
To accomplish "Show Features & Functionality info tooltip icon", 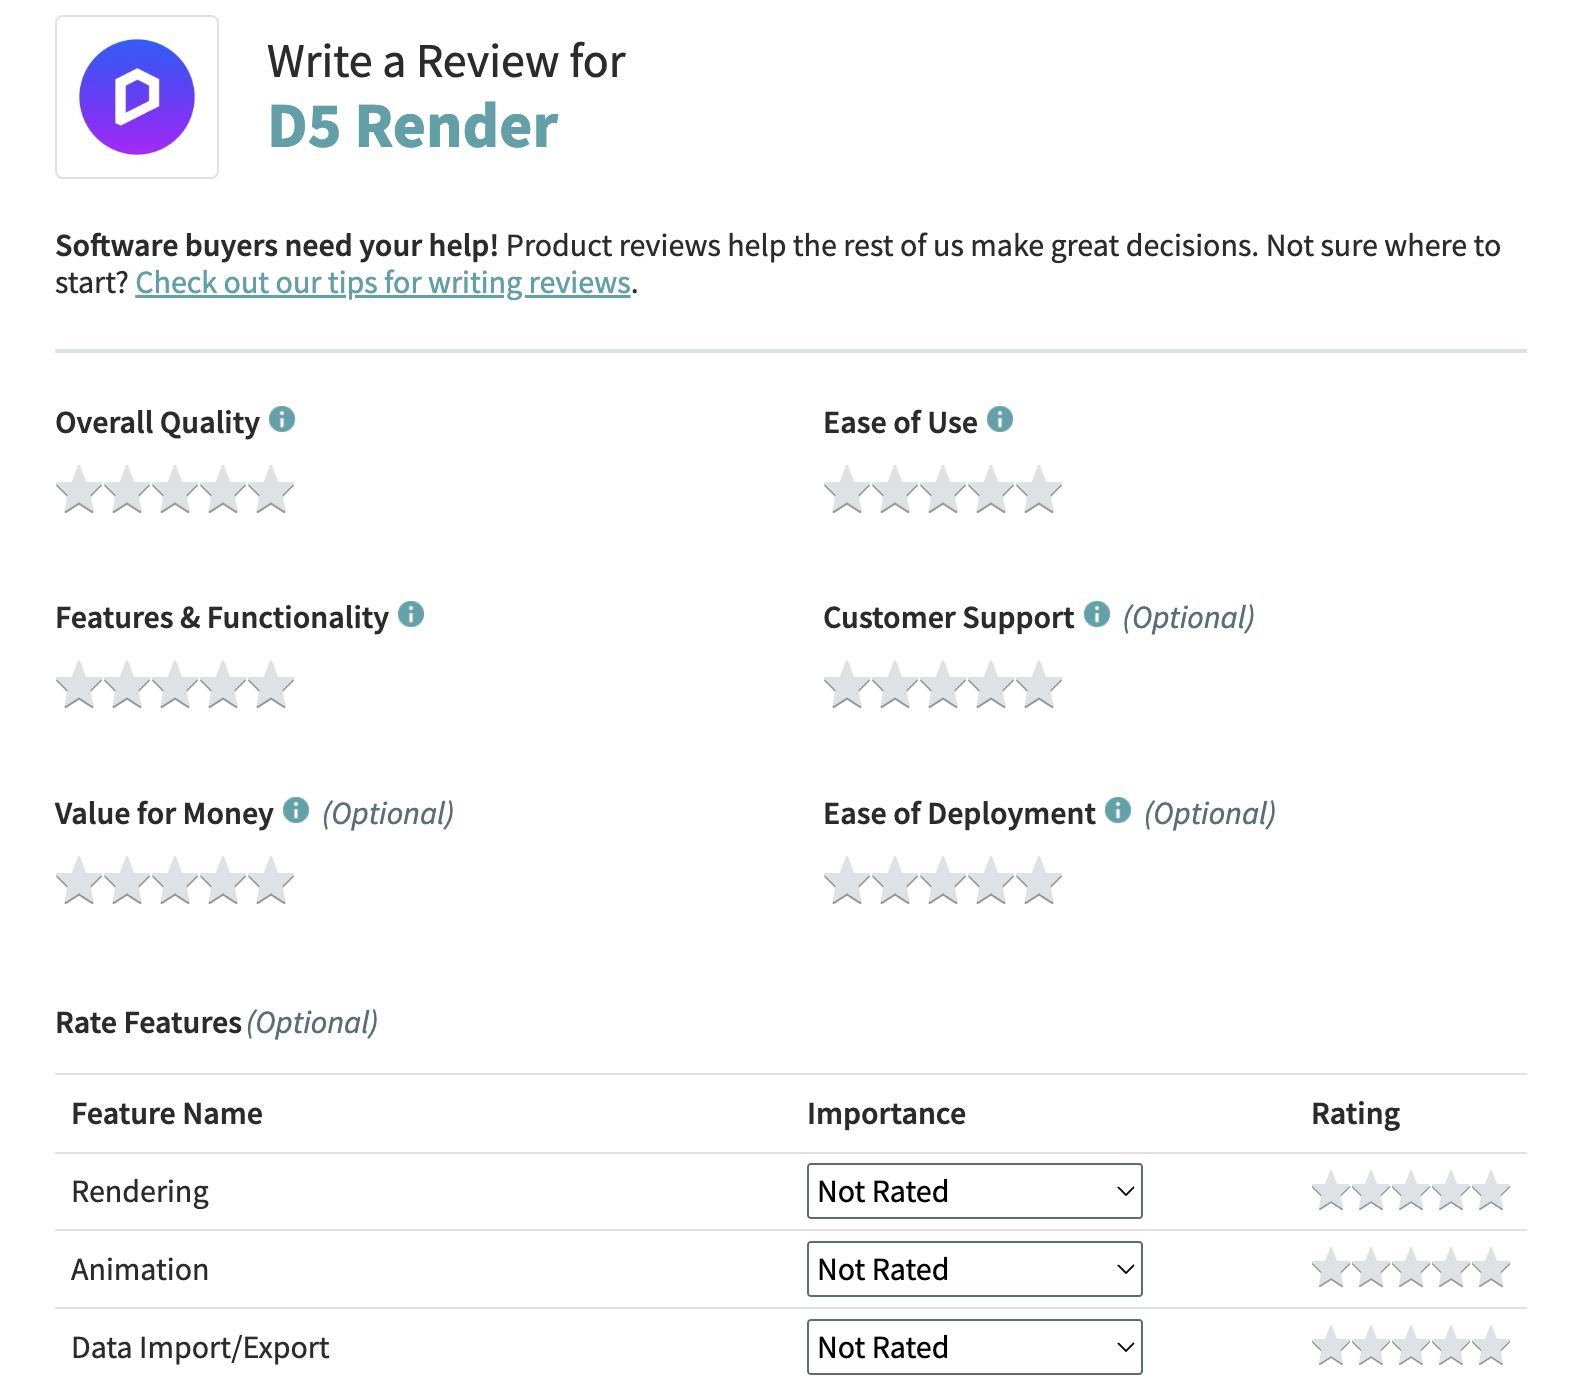I will tap(411, 614).
